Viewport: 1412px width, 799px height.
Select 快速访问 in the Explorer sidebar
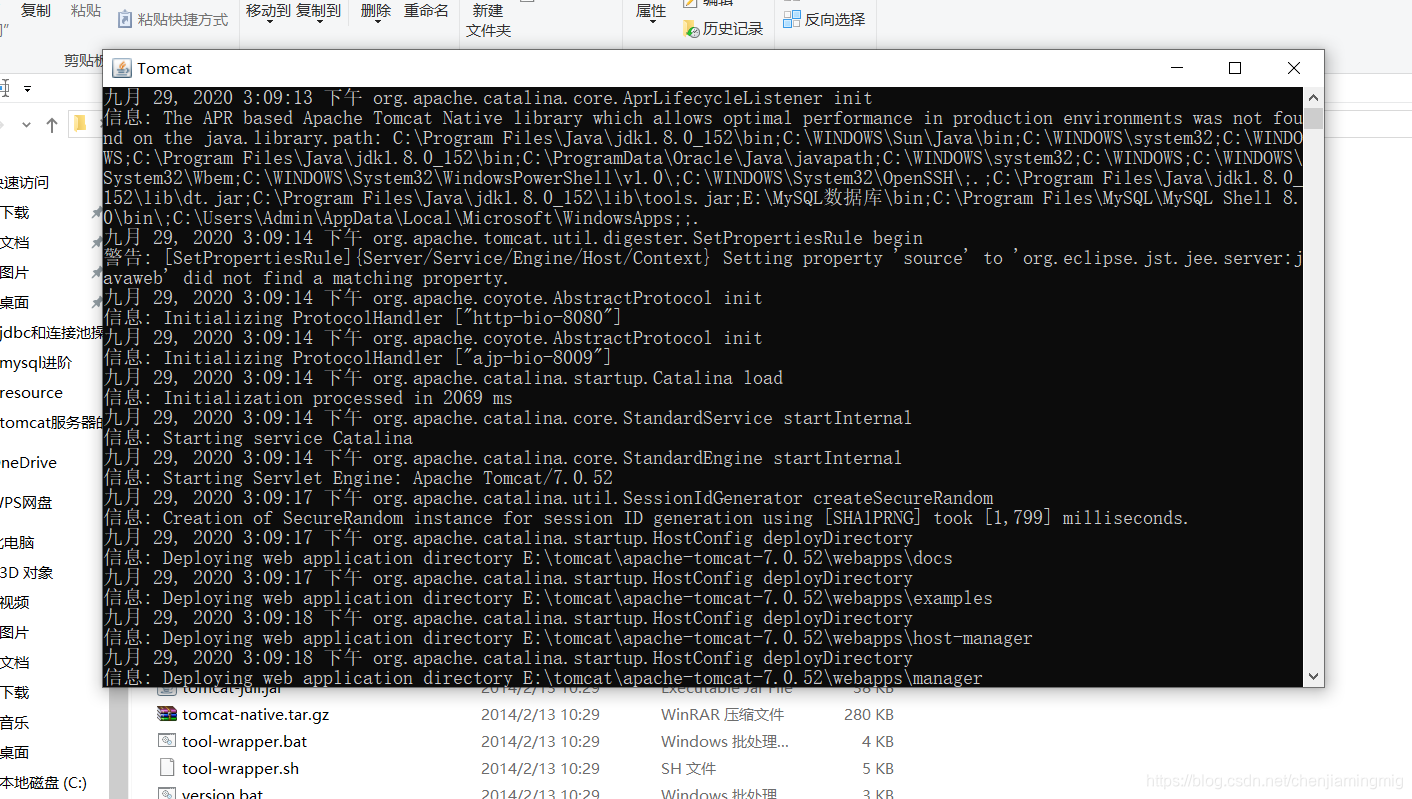(x=24, y=182)
